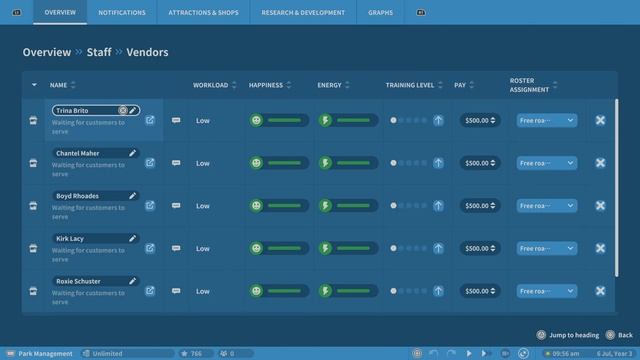
Task: Open Park Management menu
Action: [x=40, y=353]
